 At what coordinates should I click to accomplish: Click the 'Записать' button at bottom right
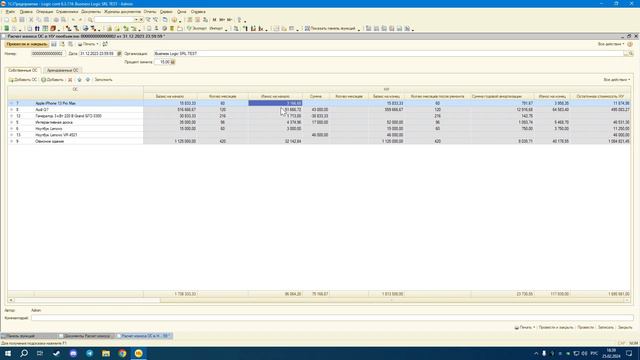point(606,327)
